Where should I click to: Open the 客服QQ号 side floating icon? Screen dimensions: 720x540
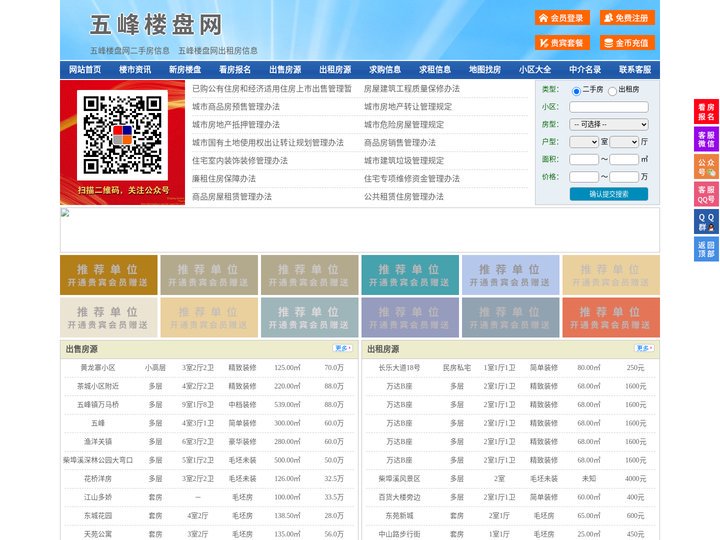coord(706,194)
